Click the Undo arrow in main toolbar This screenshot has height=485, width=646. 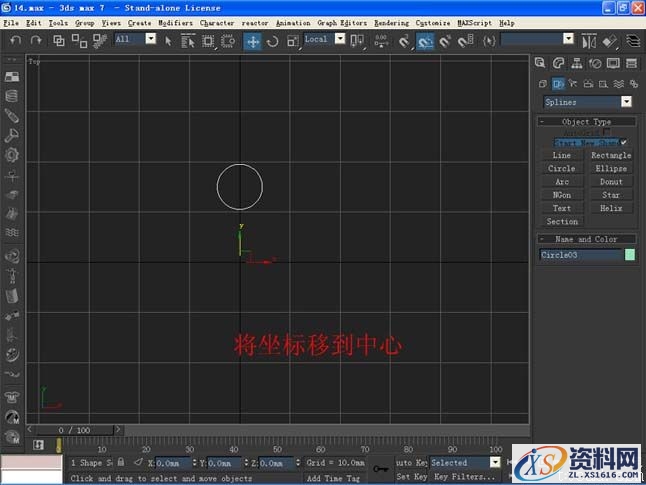[16, 40]
